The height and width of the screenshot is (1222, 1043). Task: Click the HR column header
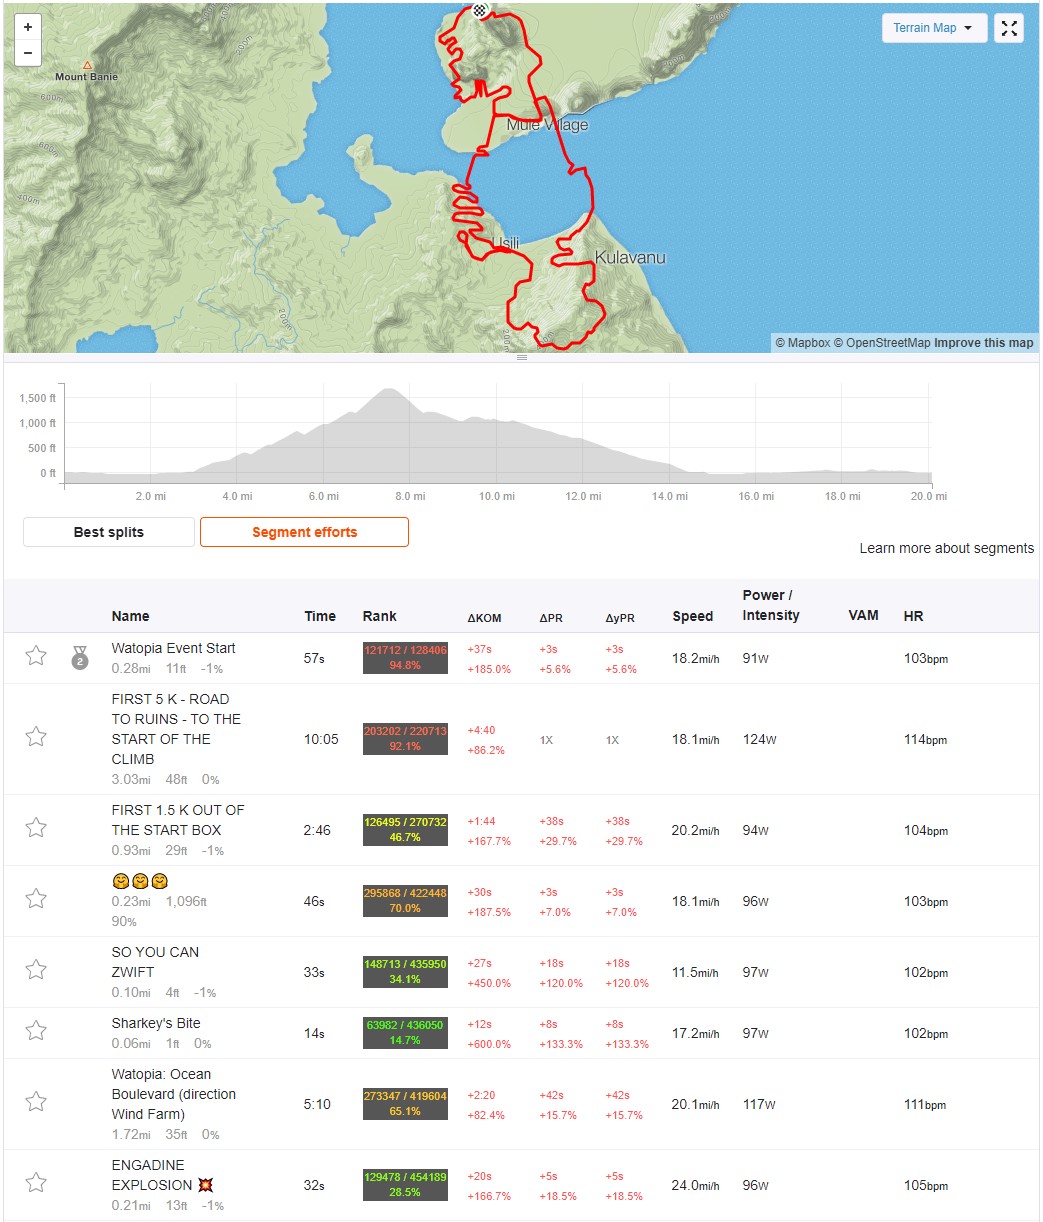point(914,616)
